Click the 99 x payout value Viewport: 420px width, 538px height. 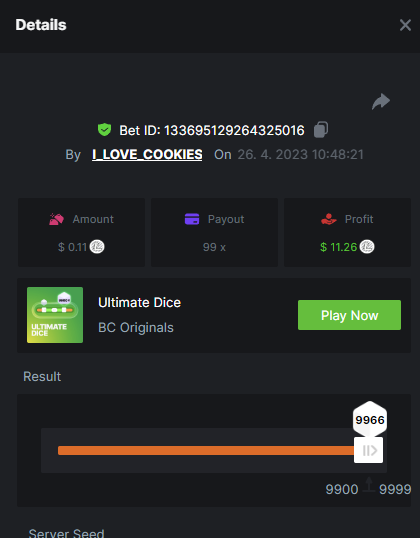coord(214,247)
